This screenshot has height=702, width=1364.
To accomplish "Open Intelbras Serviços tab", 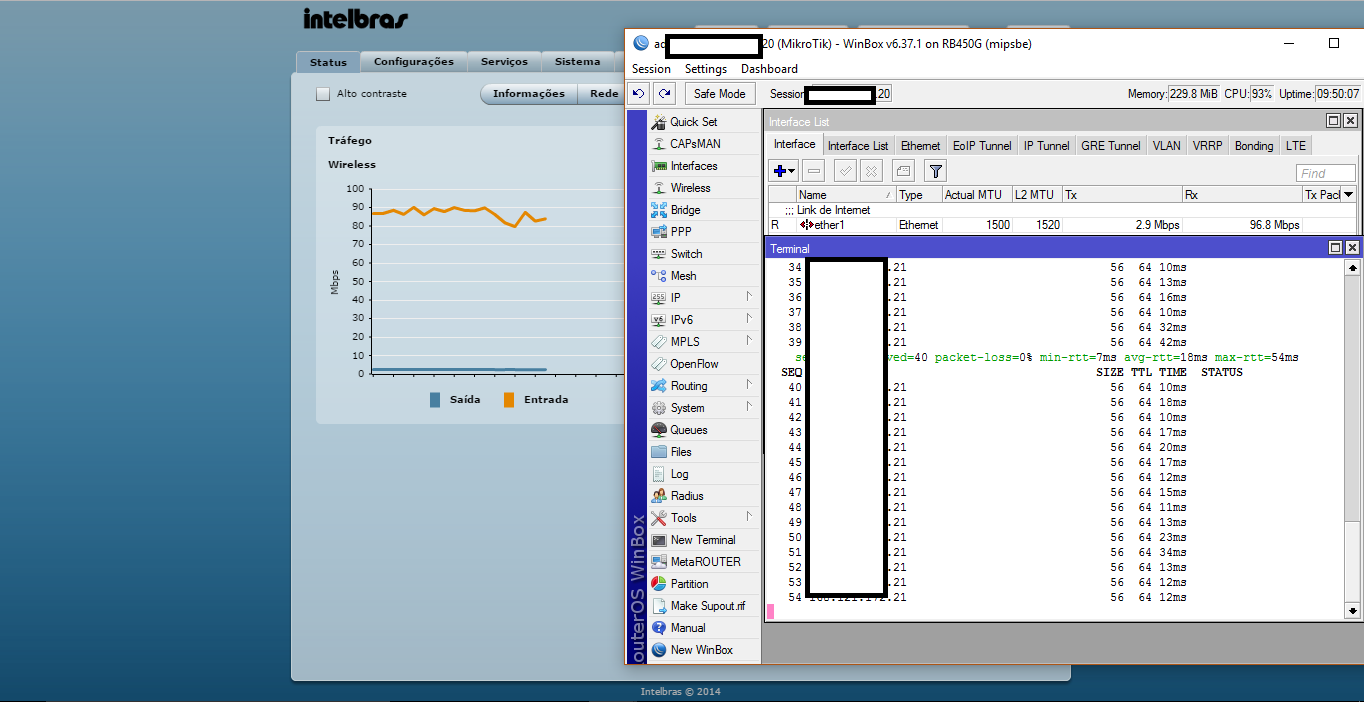I will (x=504, y=62).
